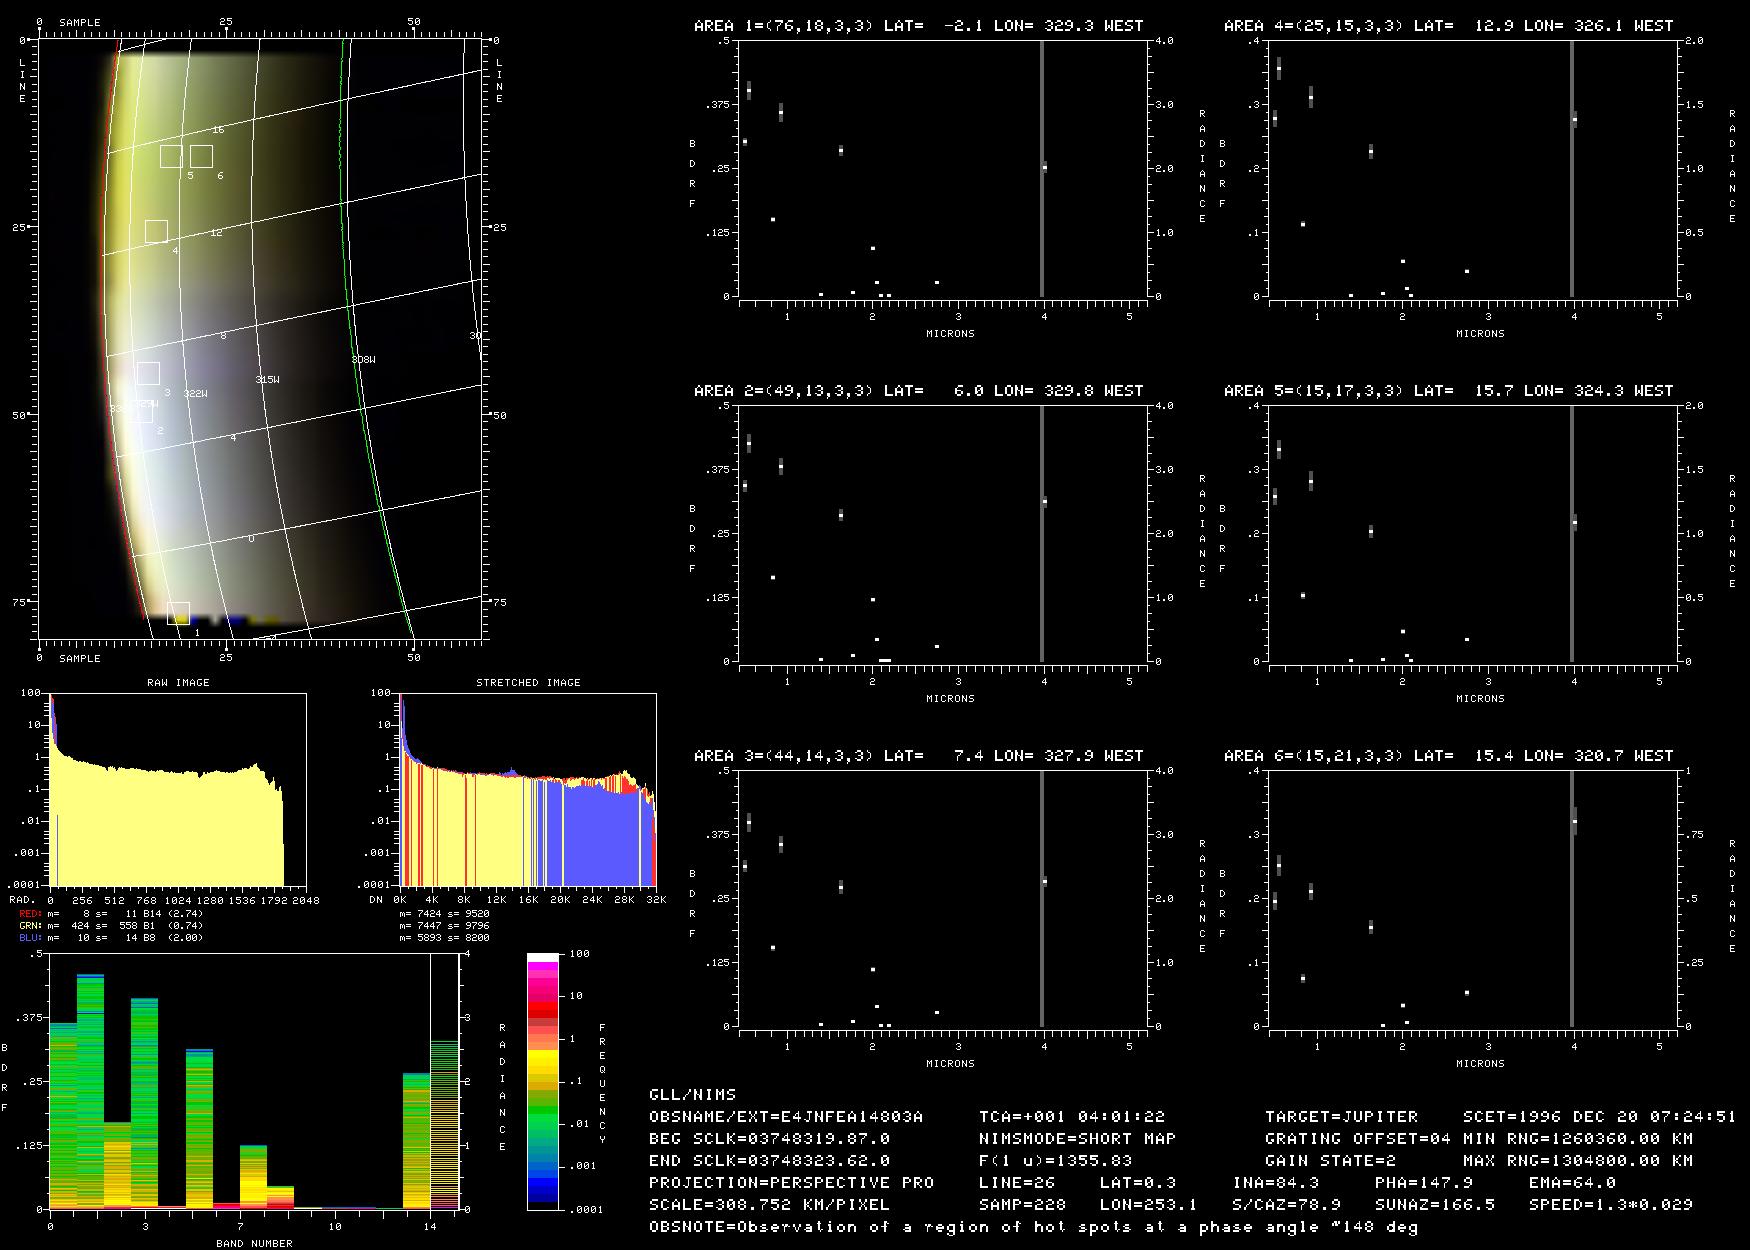The width and height of the screenshot is (1750, 1250).
Task: Select the area 6 square marker
Action: click(x=201, y=156)
